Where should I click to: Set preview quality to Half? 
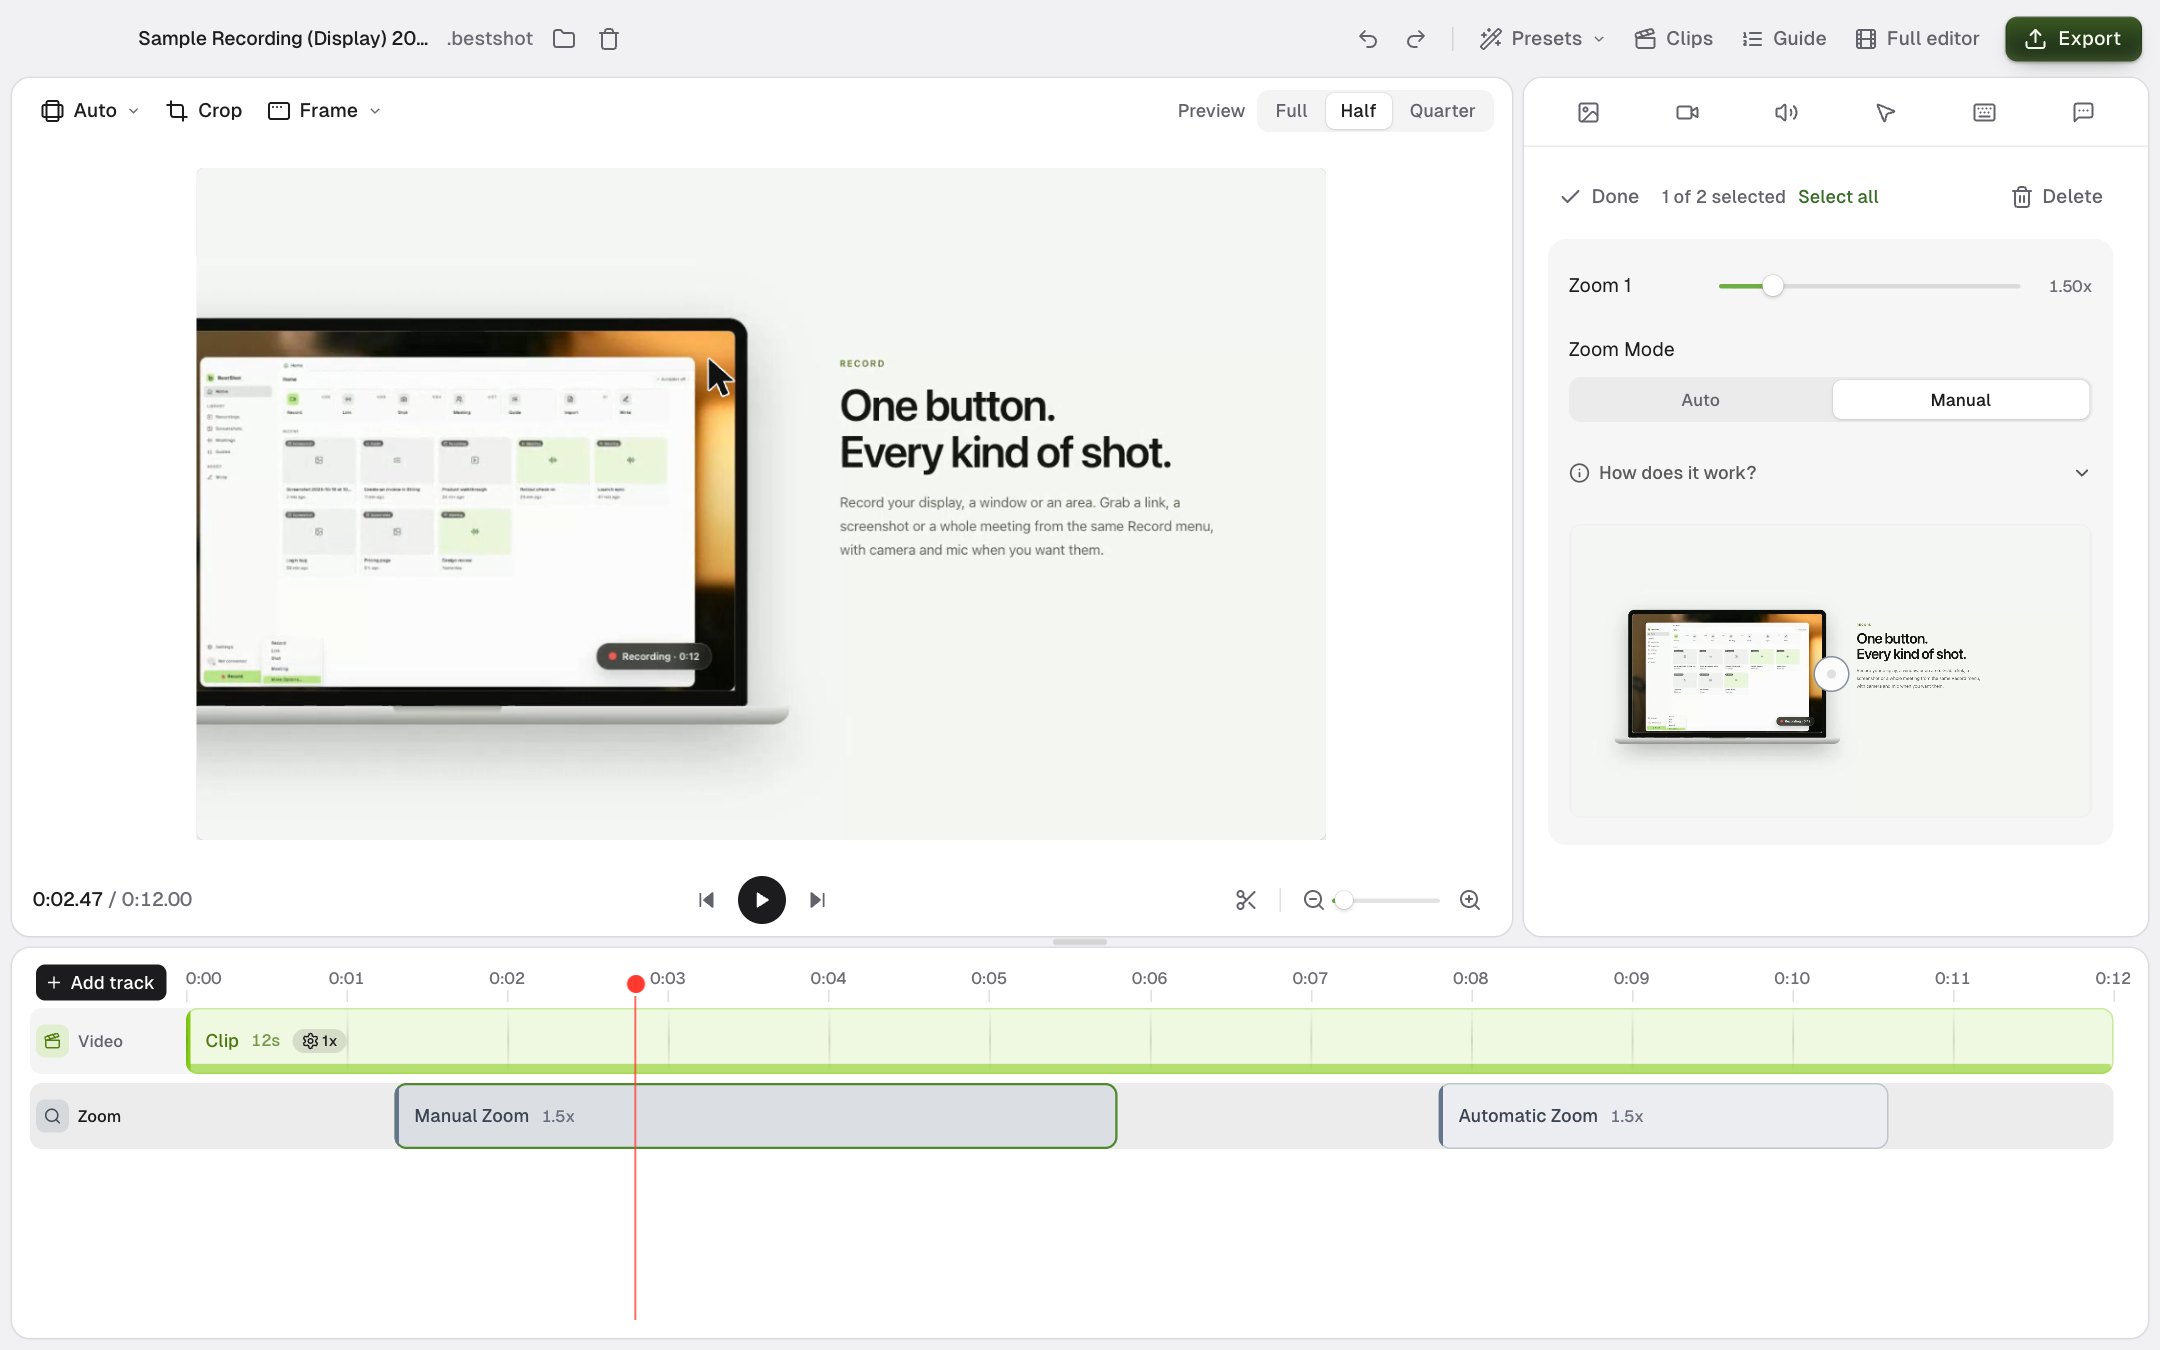pos(1358,111)
